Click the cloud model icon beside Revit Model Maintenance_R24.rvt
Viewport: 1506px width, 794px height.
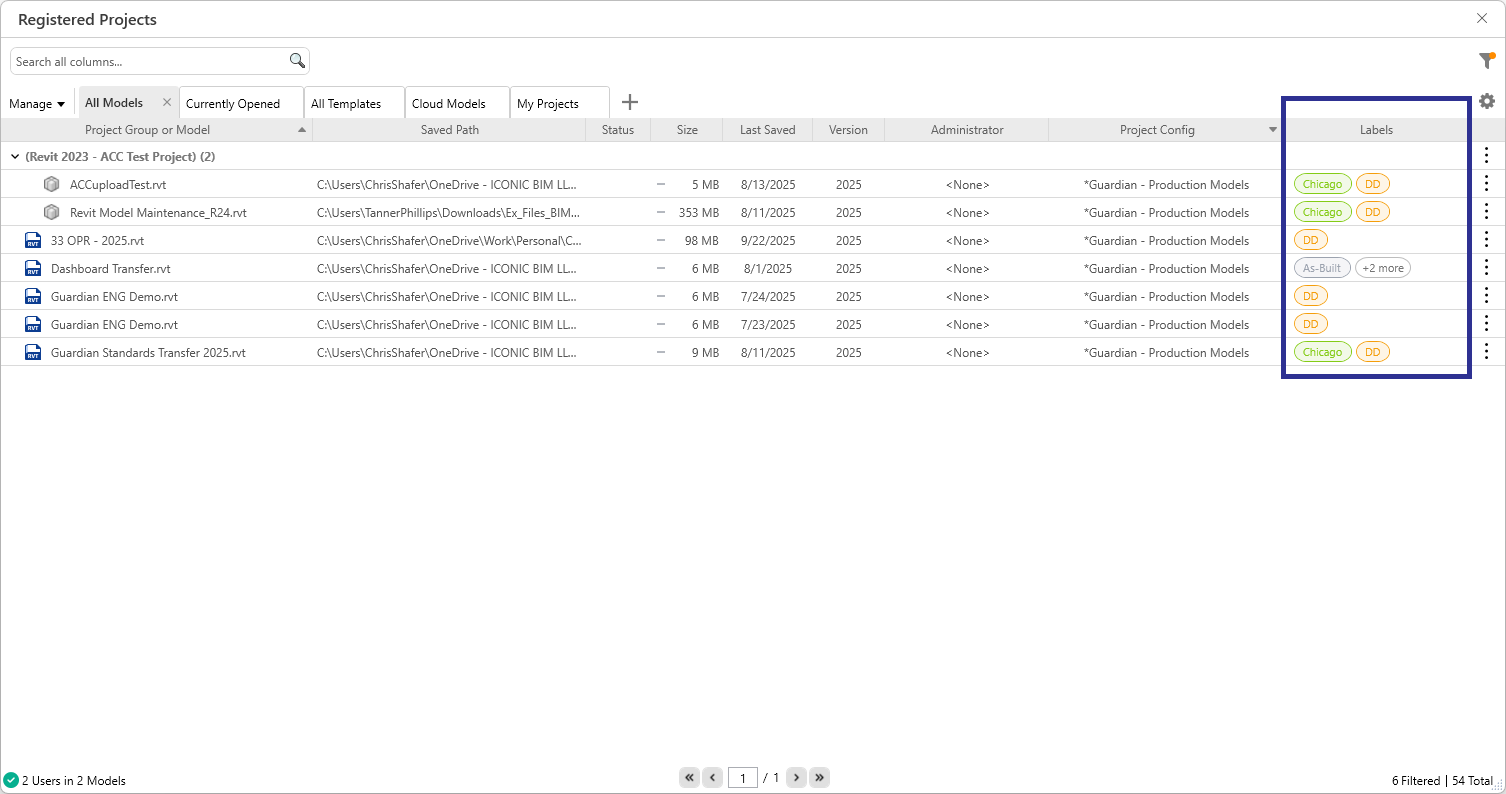tap(51, 212)
